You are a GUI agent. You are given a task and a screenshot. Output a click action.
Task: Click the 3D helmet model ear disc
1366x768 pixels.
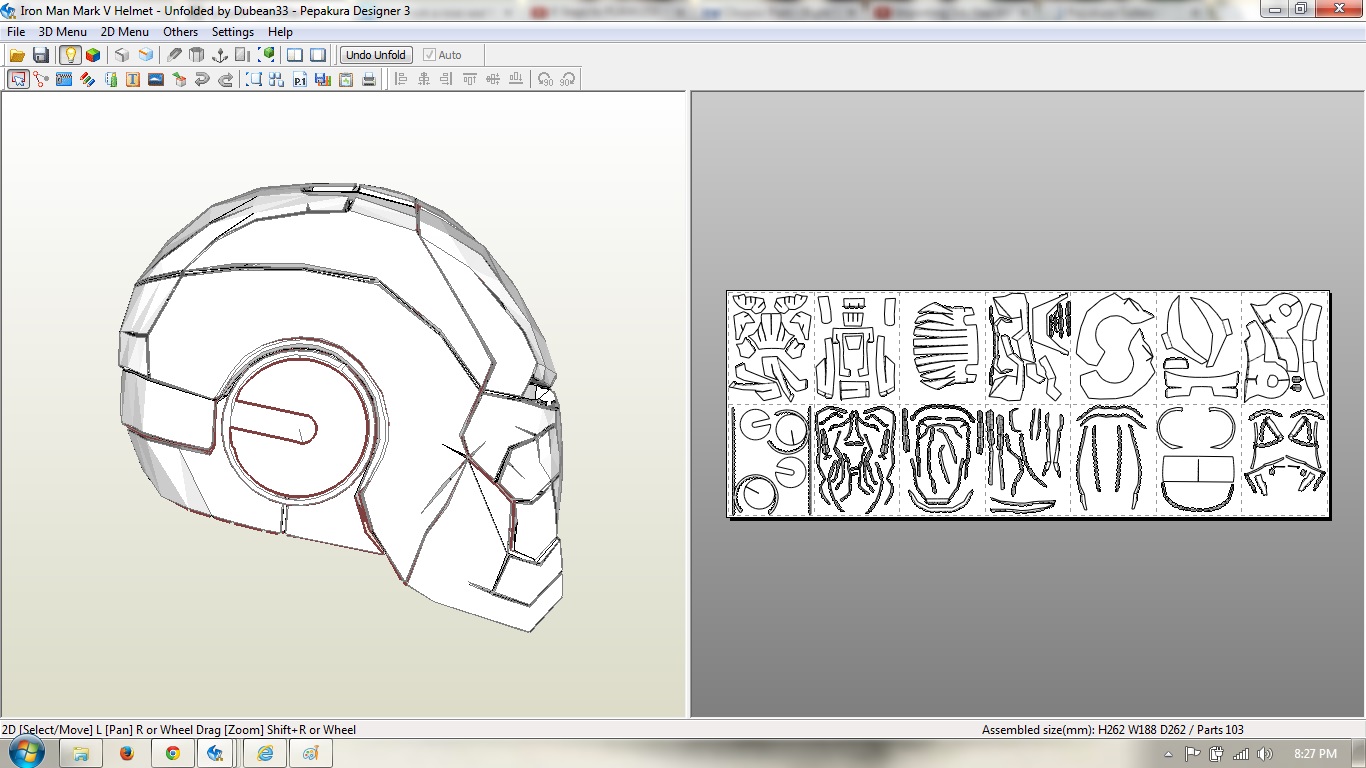pyautogui.click(x=300, y=430)
